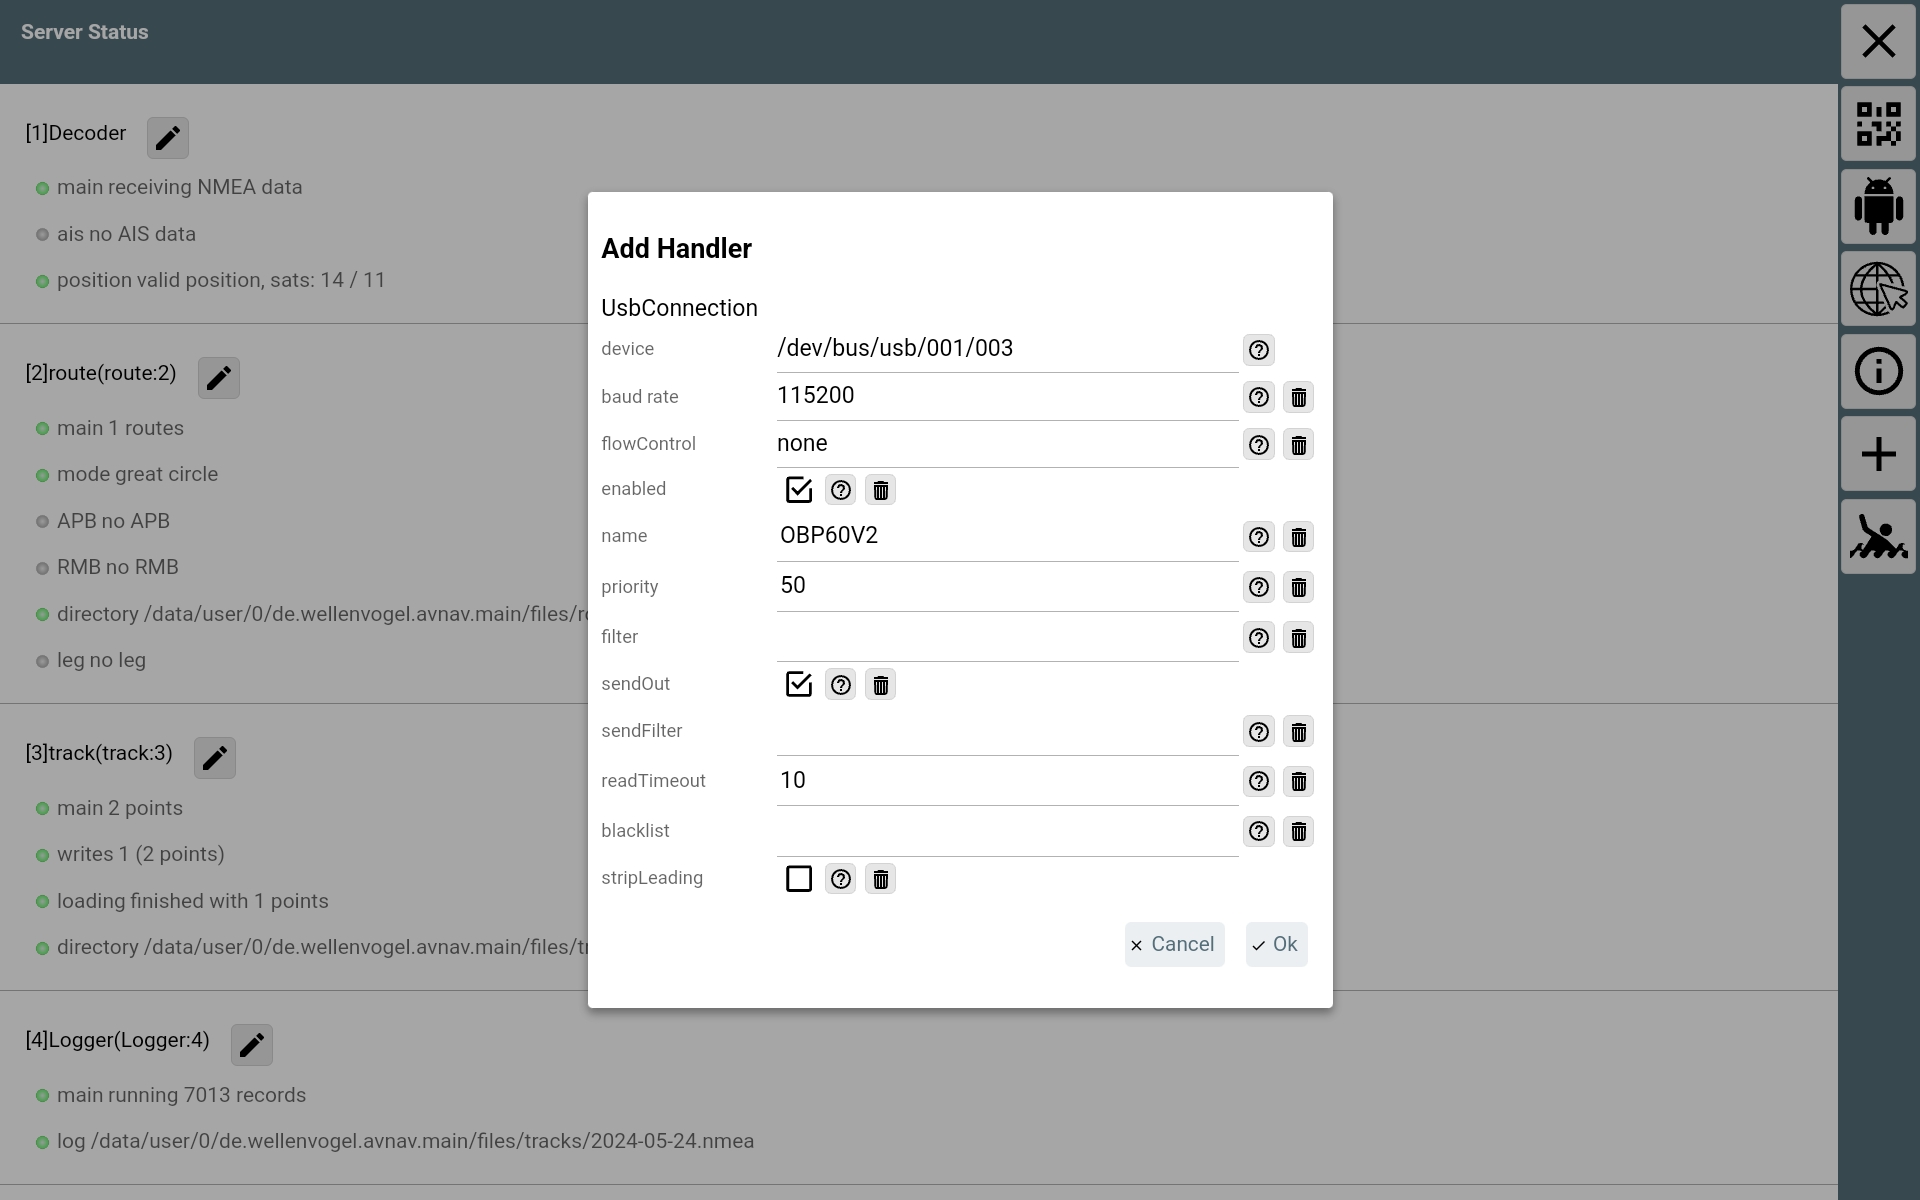Image resolution: width=1920 pixels, height=1200 pixels.
Task: Click 'mode great circle' status row
Action: (127, 474)
